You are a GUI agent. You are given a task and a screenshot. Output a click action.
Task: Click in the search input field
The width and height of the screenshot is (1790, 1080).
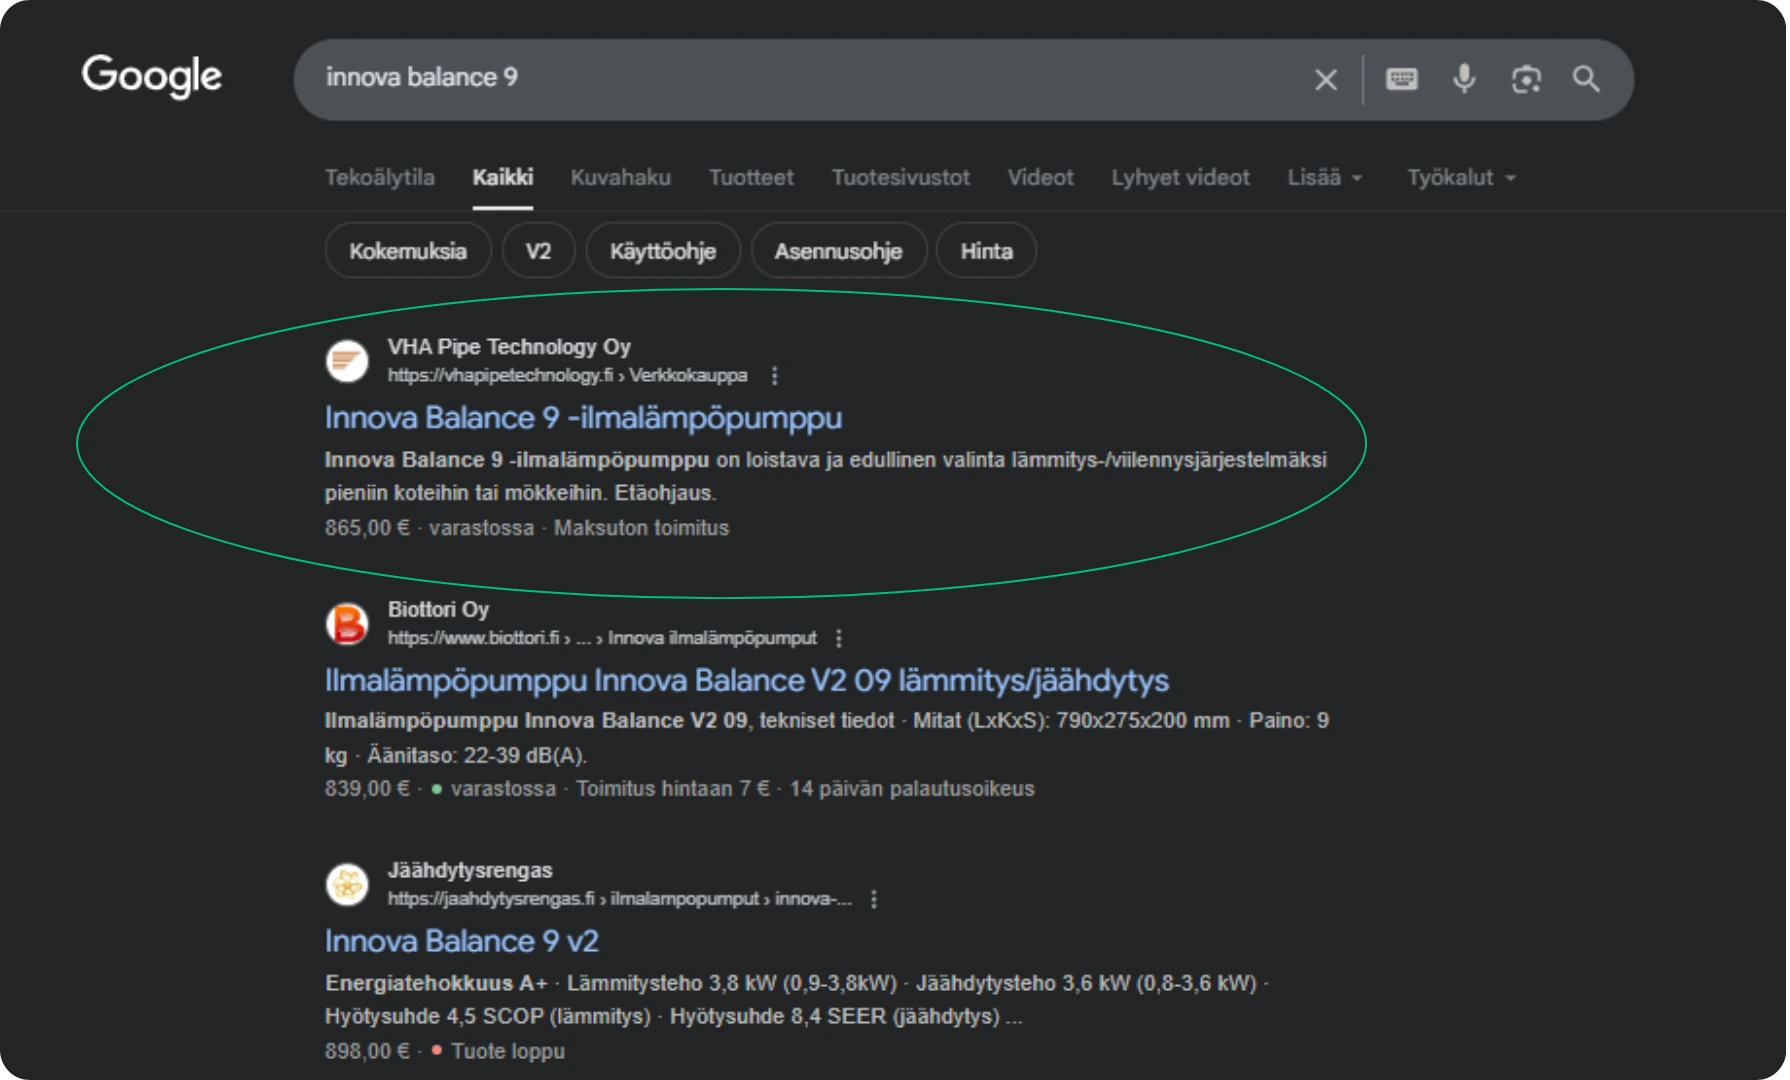[x=800, y=78]
